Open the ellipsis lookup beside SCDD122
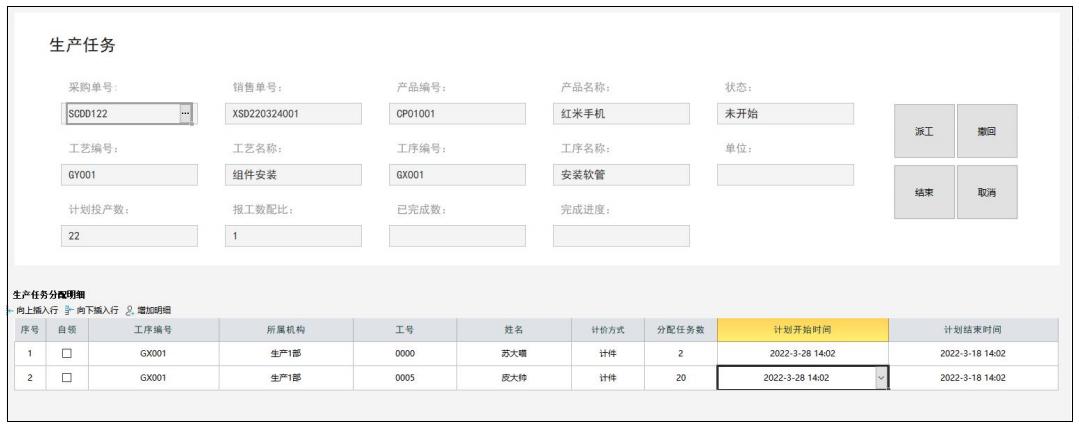 (185, 114)
